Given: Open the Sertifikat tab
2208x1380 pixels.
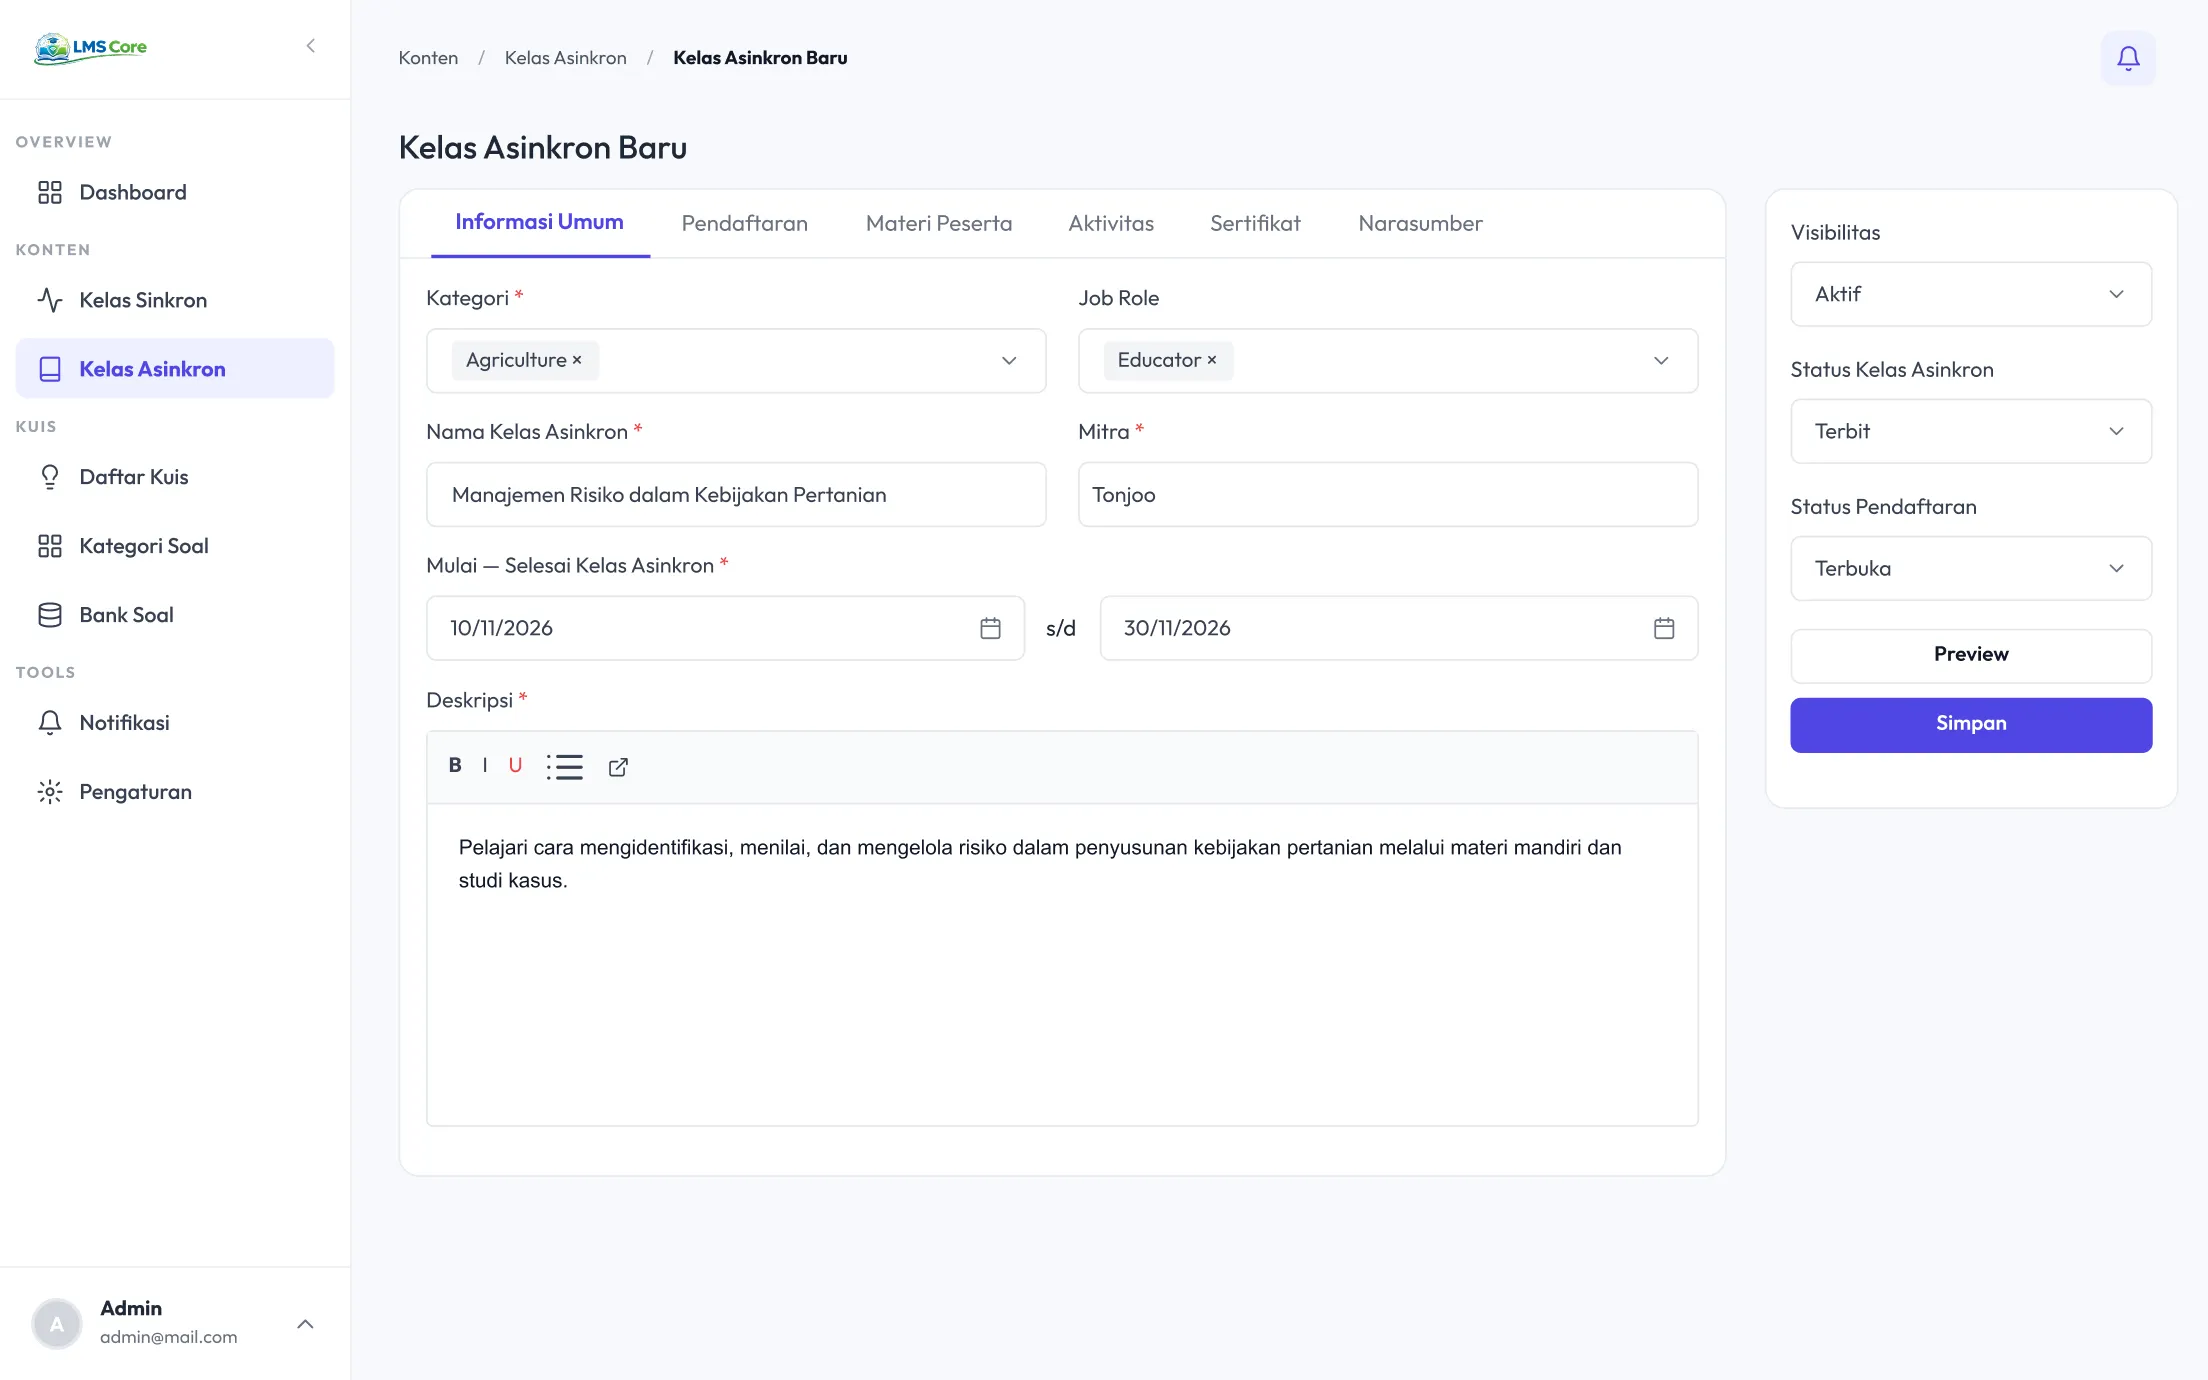Looking at the screenshot, I should (1255, 224).
